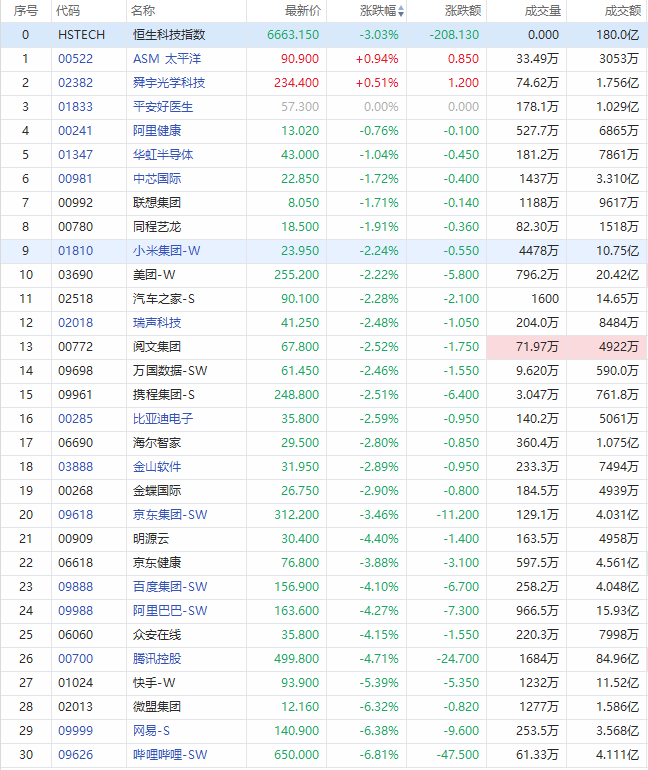The height and width of the screenshot is (770, 648).
Task: Select code 03690 cell
Action: [x=76, y=275]
